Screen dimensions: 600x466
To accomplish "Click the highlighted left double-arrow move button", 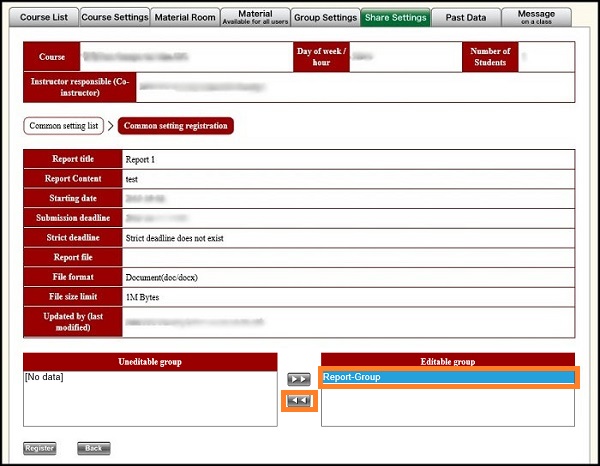I will [x=299, y=401].
